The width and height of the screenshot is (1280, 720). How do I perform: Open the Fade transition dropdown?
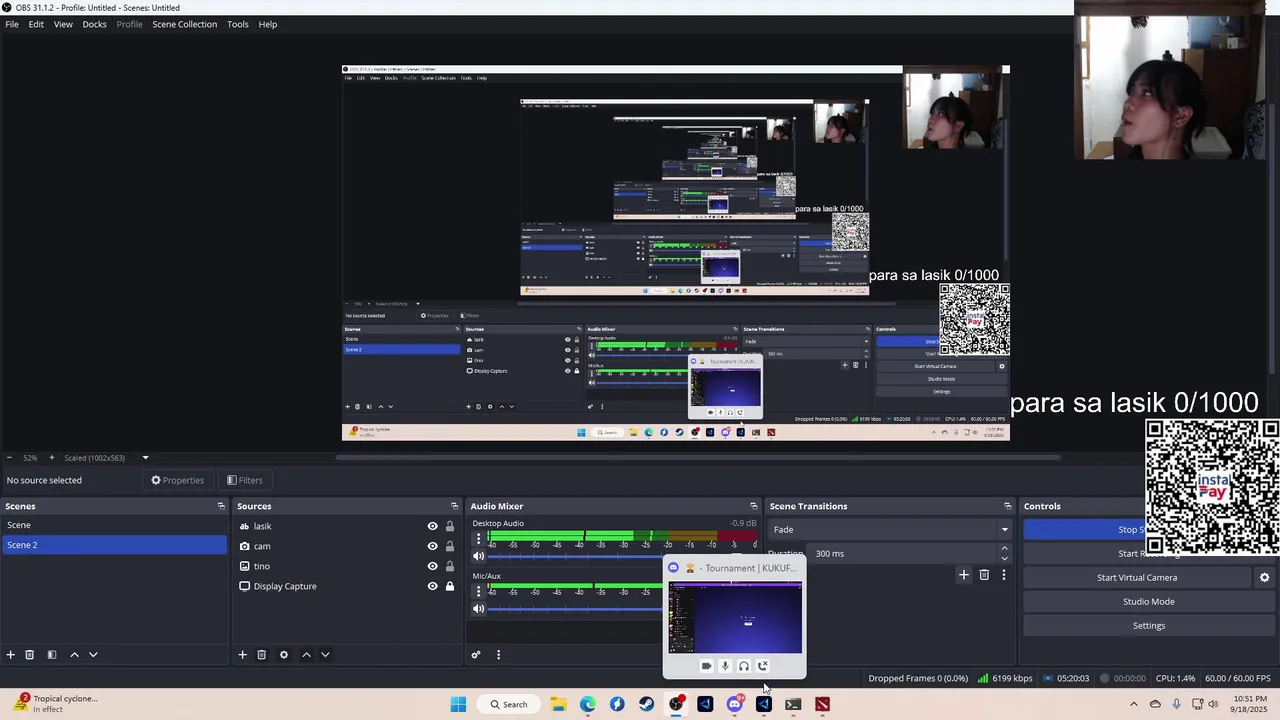point(890,530)
